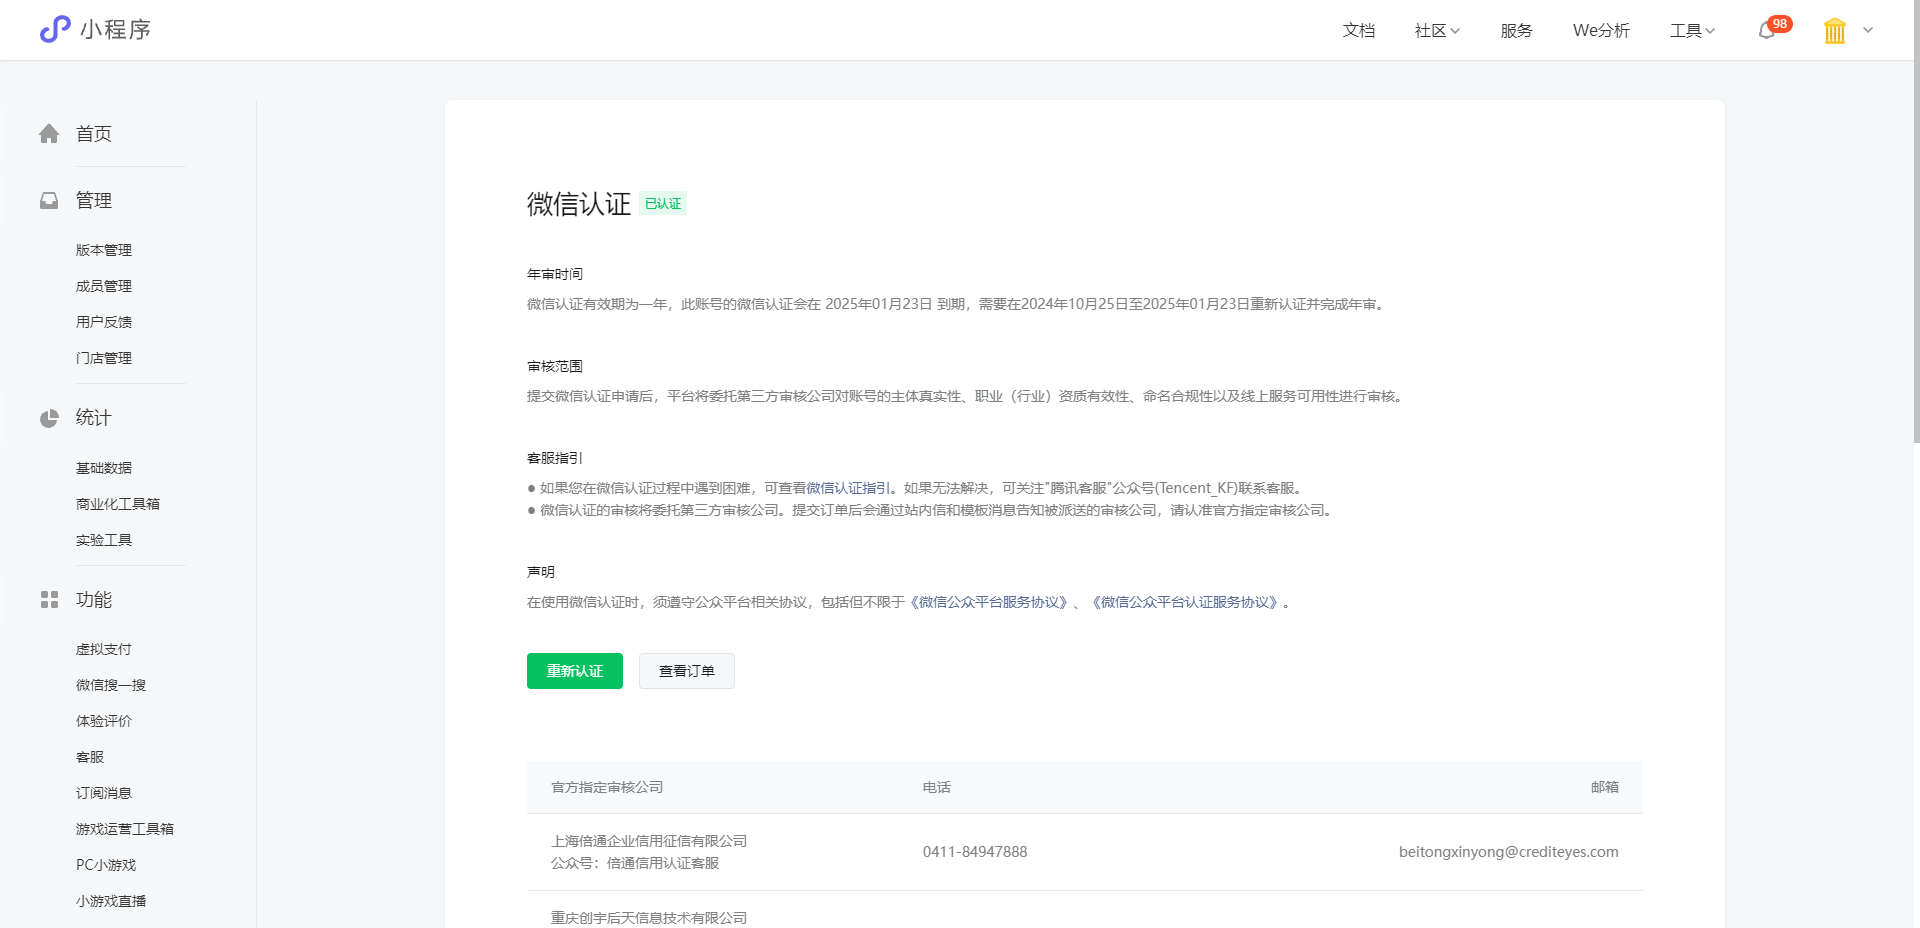Open the notification bell icon
The image size is (1920, 928).
[x=1767, y=31]
